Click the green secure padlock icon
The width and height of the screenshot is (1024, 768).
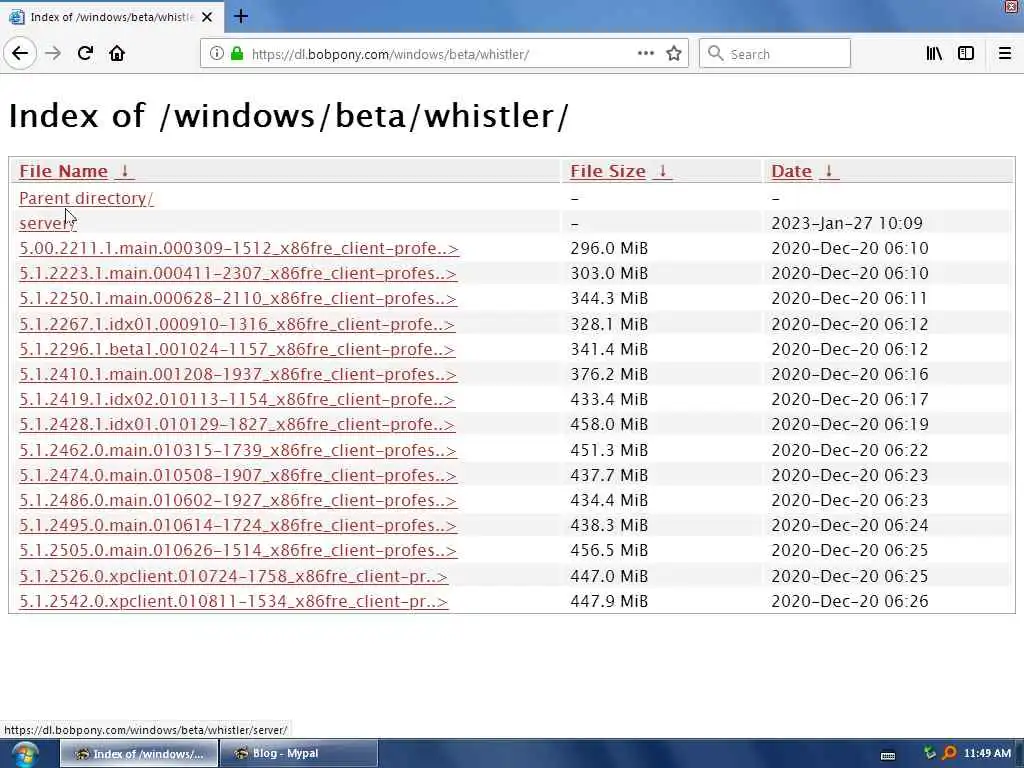[237, 54]
